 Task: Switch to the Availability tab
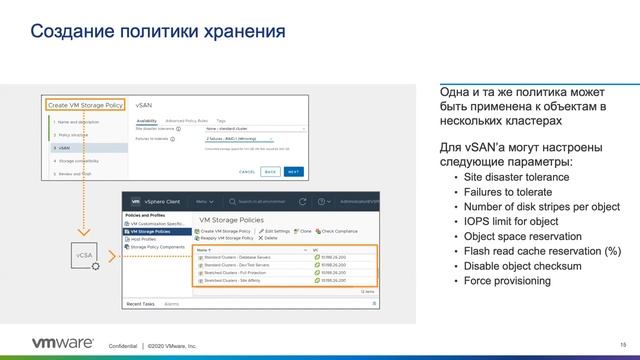(x=147, y=121)
